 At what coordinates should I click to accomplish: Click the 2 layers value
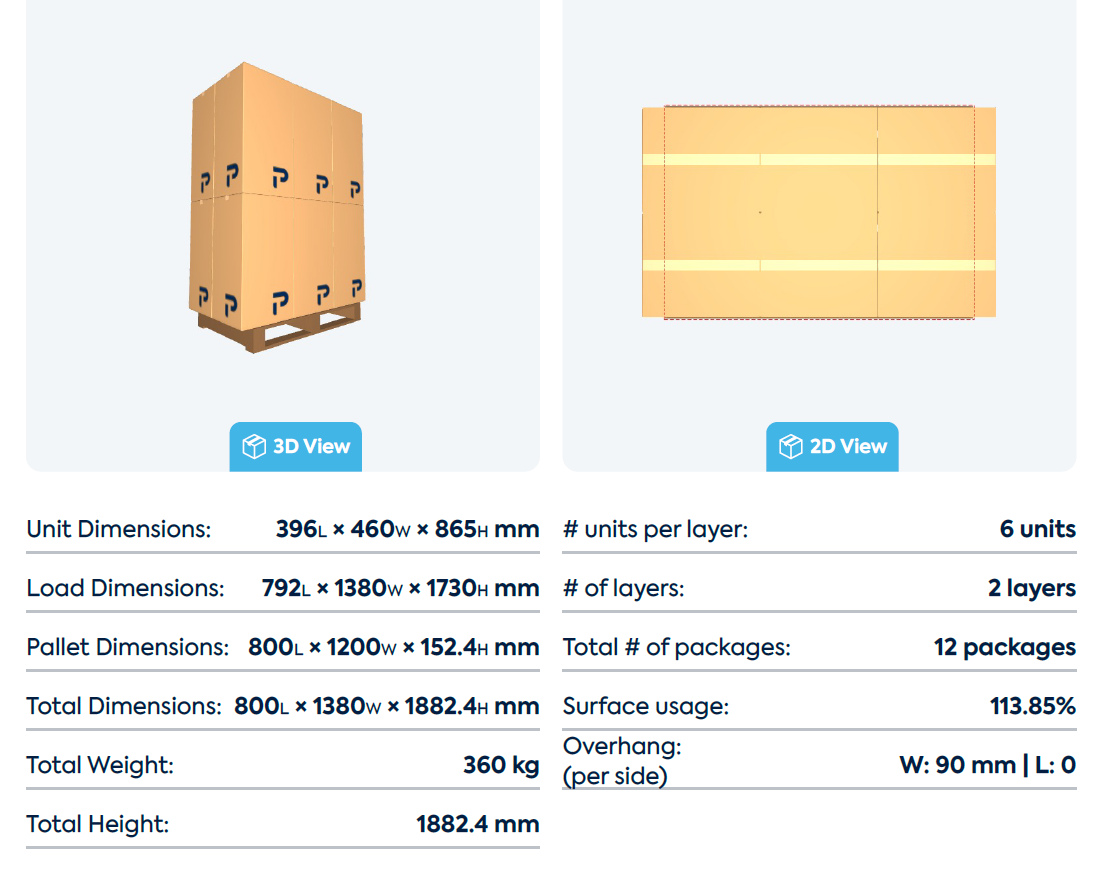tap(1032, 588)
